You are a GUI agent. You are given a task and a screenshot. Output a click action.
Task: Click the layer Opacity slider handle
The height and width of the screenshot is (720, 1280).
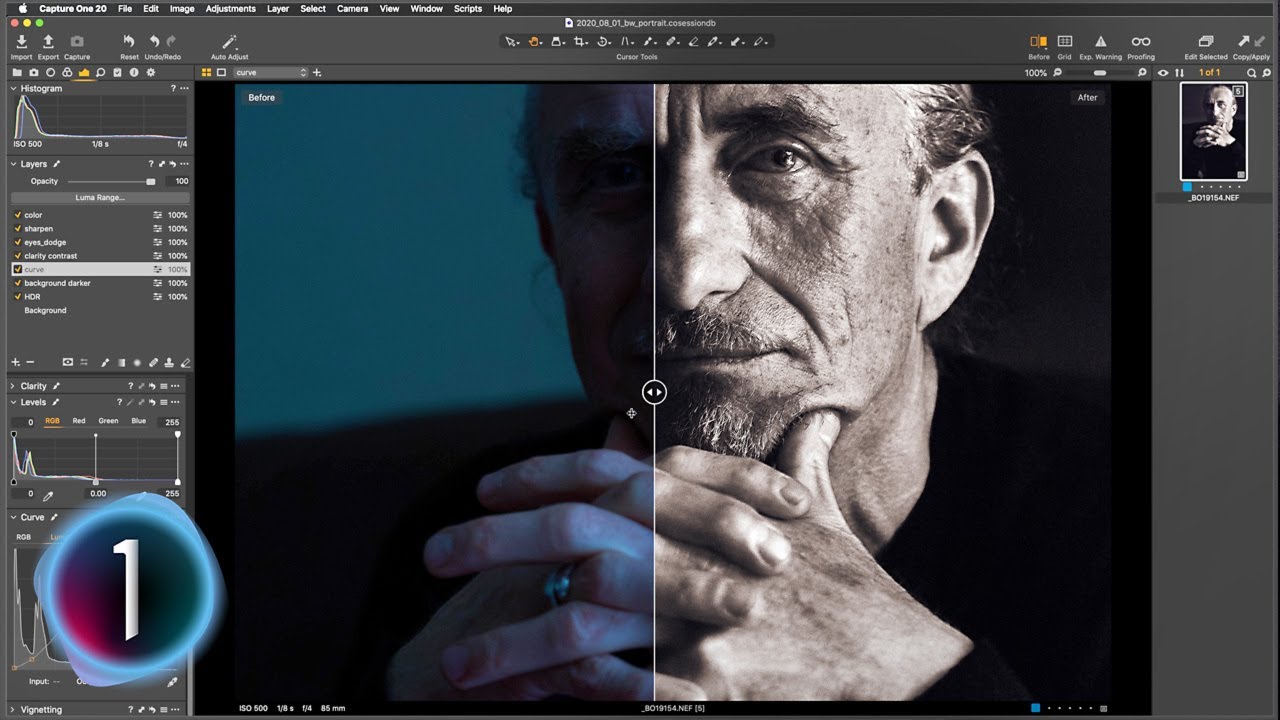point(151,182)
